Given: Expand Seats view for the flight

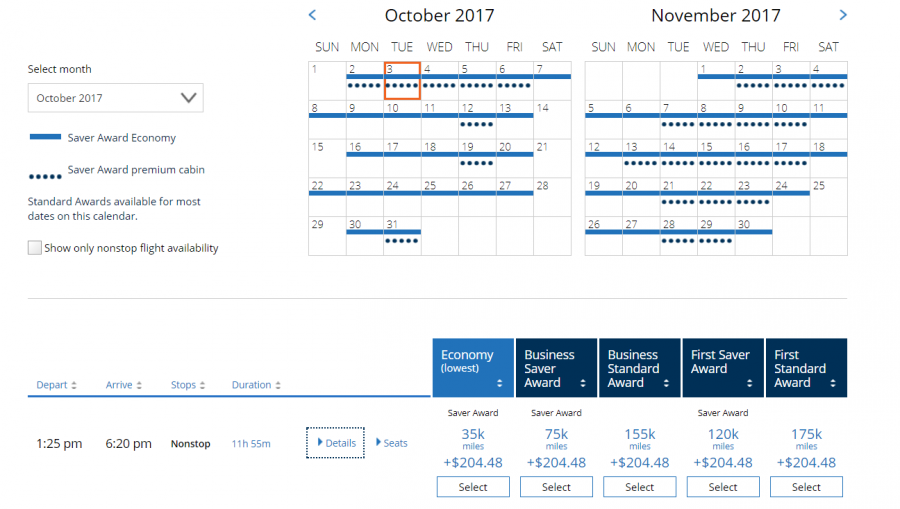Looking at the screenshot, I should coord(391,443).
